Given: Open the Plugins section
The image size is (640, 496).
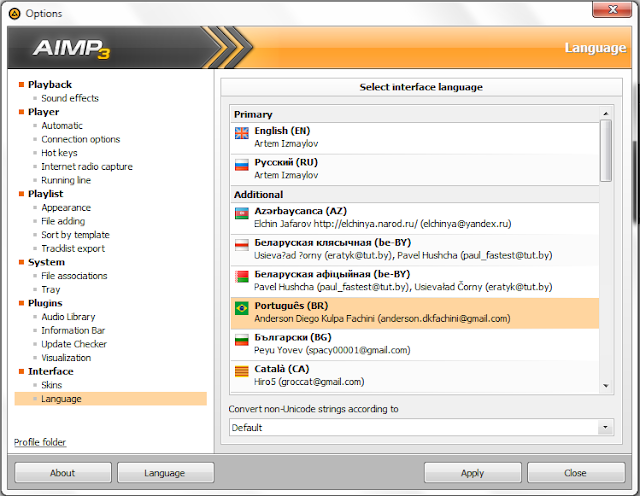Looking at the screenshot, I should pyautogui.click(x=45, y=303).
